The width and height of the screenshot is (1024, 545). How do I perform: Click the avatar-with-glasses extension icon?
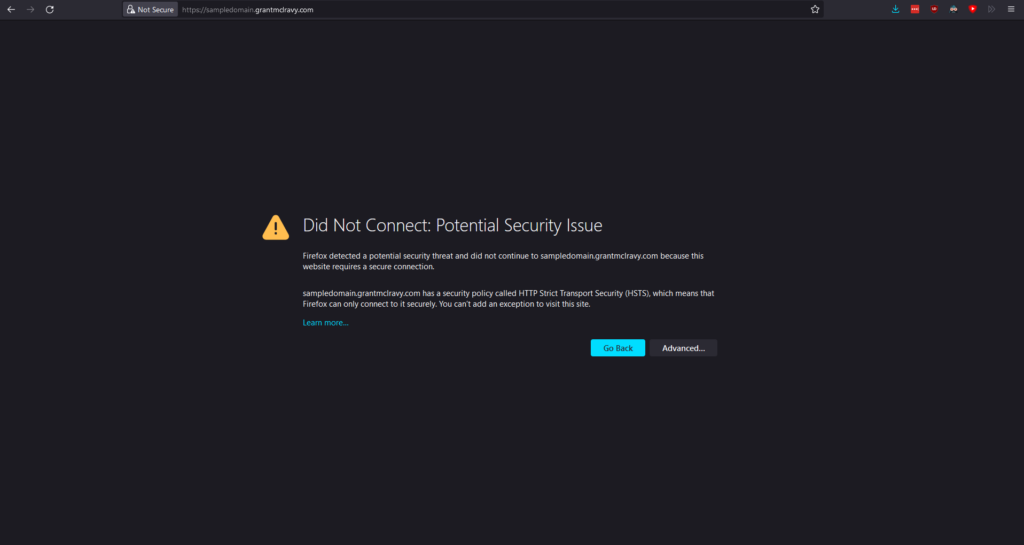click(x=953, y=9)
